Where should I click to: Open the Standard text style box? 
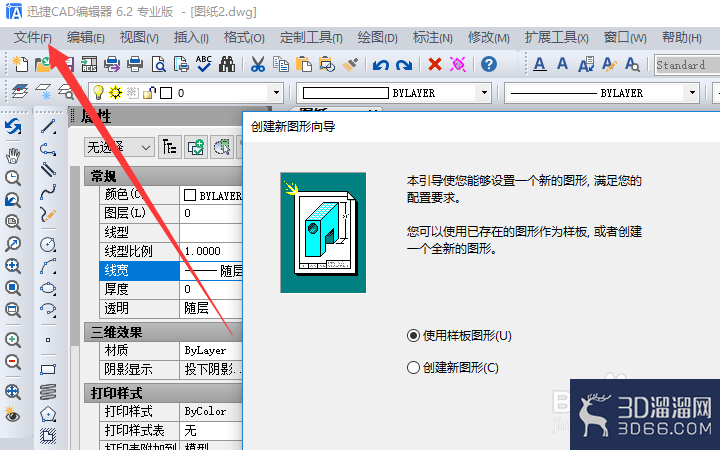coord(687,65)
